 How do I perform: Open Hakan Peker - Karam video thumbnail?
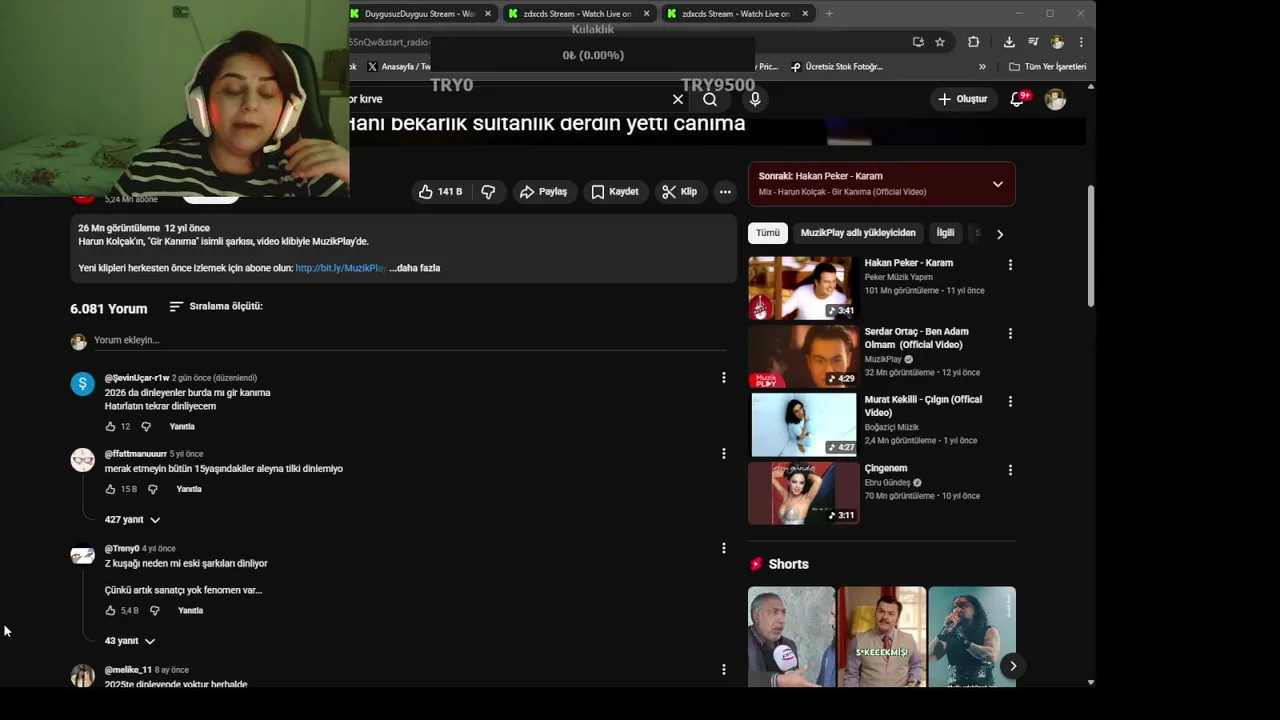pos(803,288)
